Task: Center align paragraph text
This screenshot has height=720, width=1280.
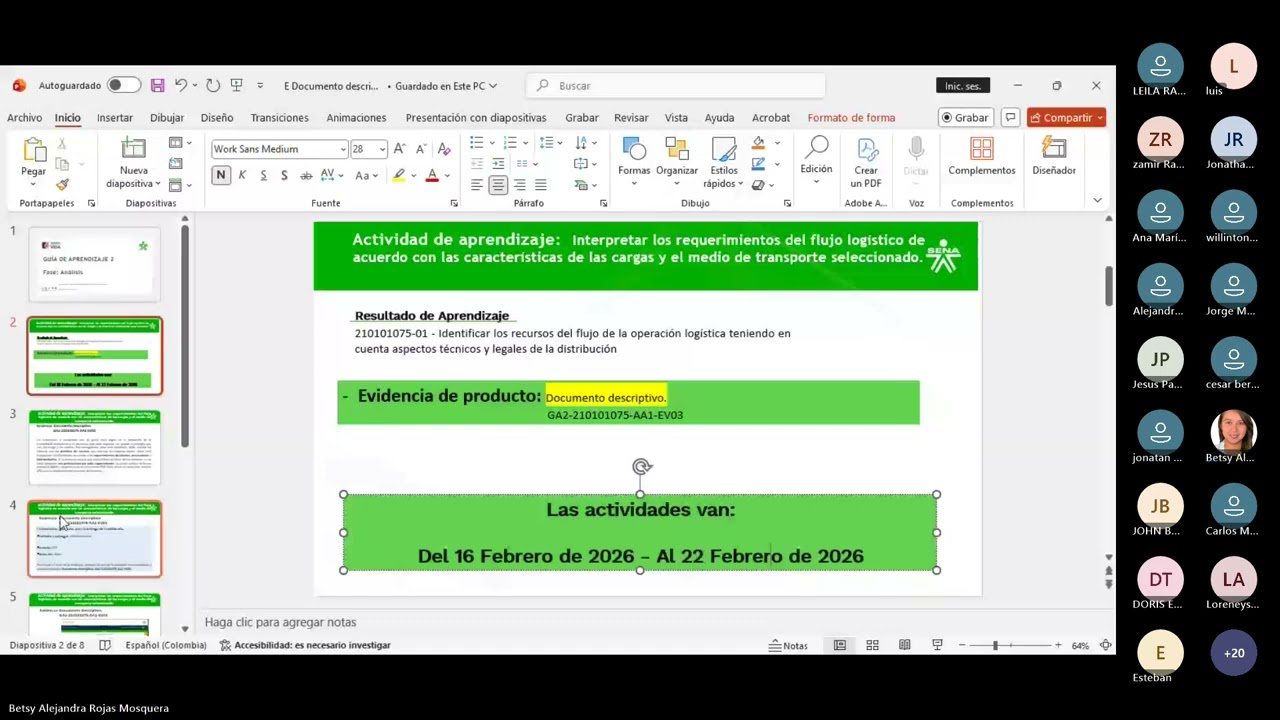Action: point(498,185)
